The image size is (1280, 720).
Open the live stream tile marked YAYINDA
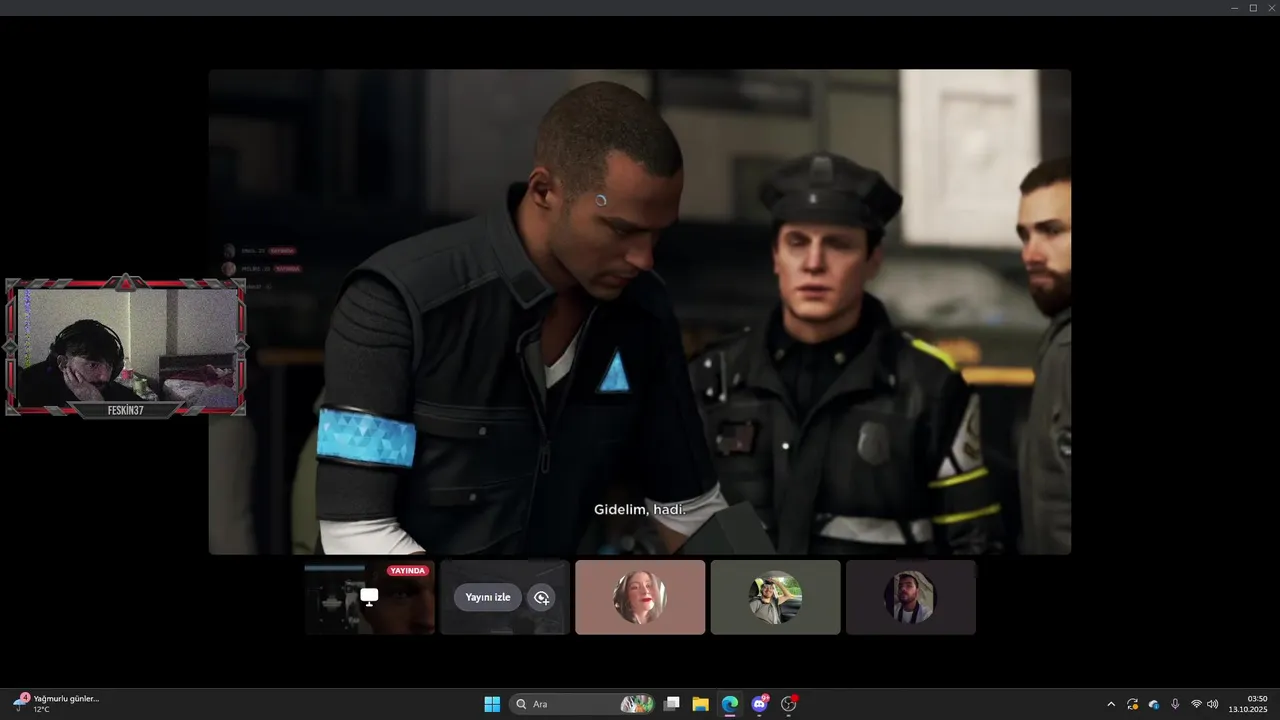(370, 597)
